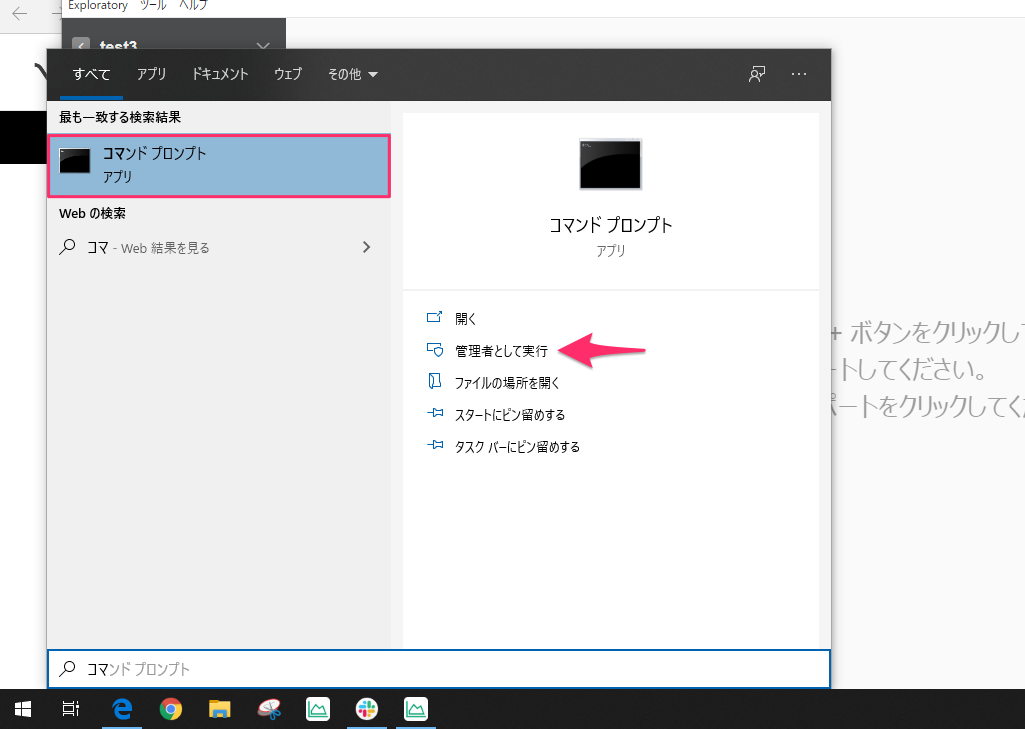
Task: Click the magnifier icon in search box
Action: (67, 668)
